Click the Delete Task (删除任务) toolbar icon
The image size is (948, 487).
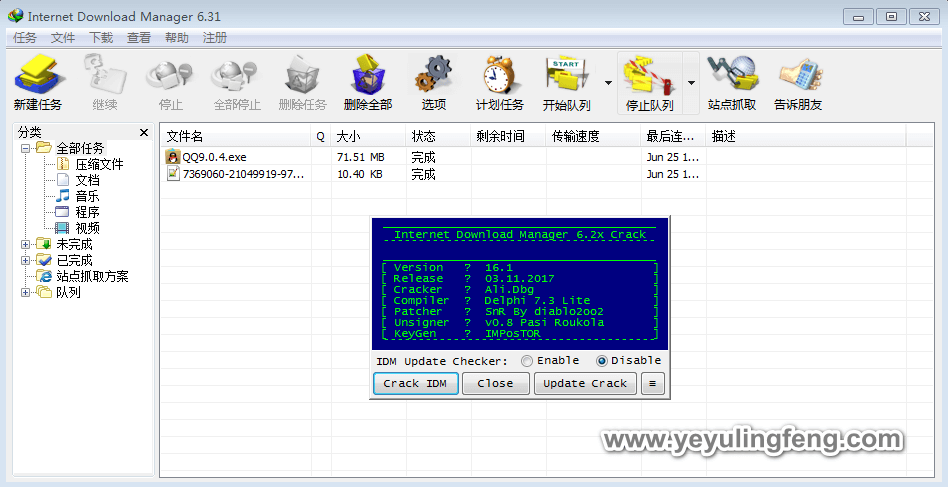[302, 75]
